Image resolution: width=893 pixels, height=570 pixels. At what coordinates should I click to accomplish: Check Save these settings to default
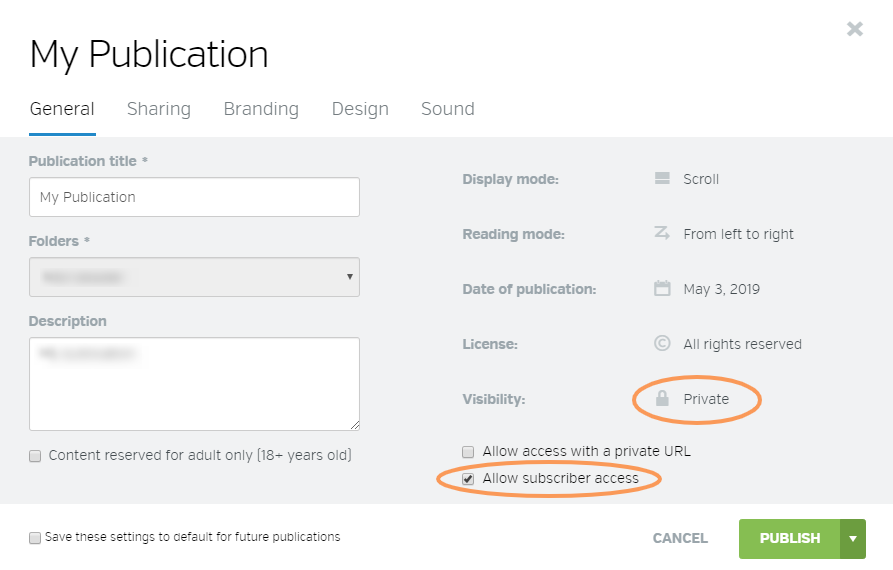click(35, 538)
